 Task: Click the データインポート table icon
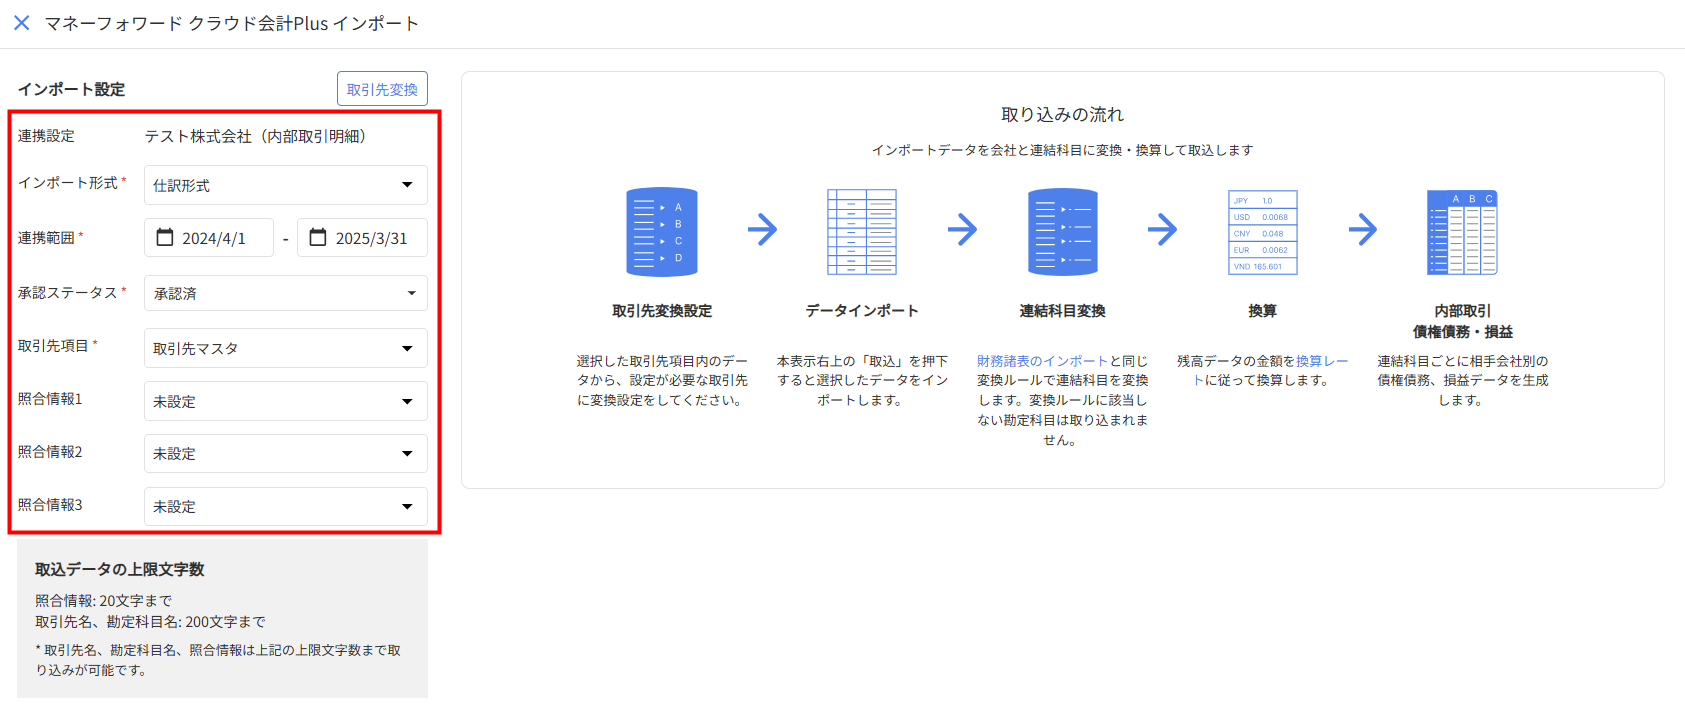[x=861, y=232]
